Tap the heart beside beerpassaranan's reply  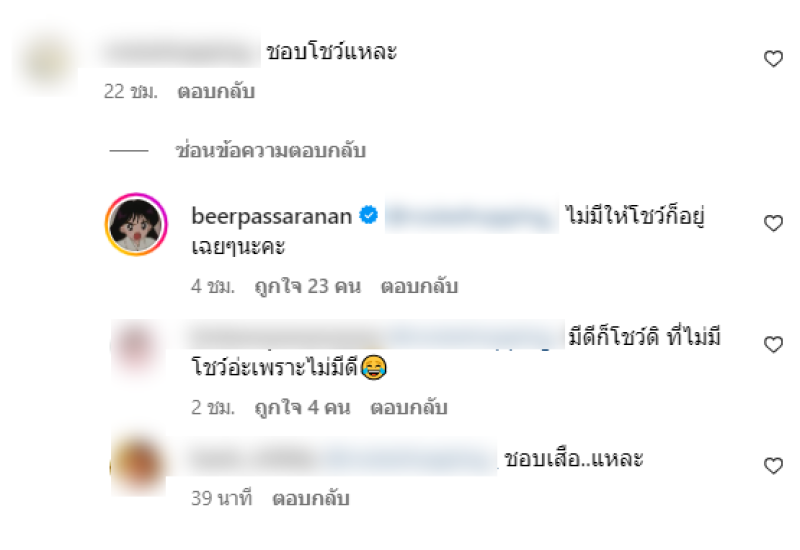(773, 223)
